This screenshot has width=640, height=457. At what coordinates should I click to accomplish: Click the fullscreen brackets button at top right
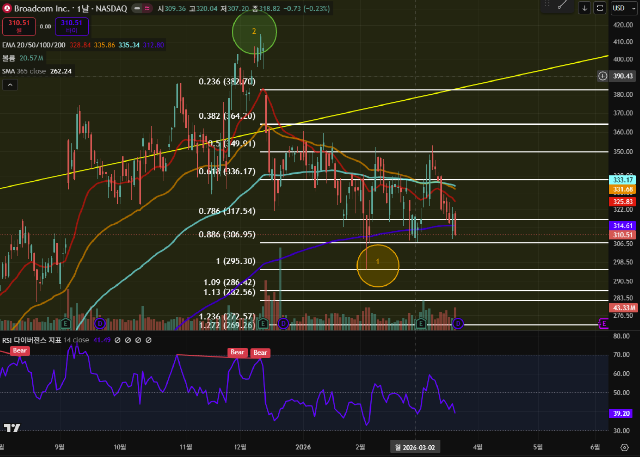click(600, 8)
